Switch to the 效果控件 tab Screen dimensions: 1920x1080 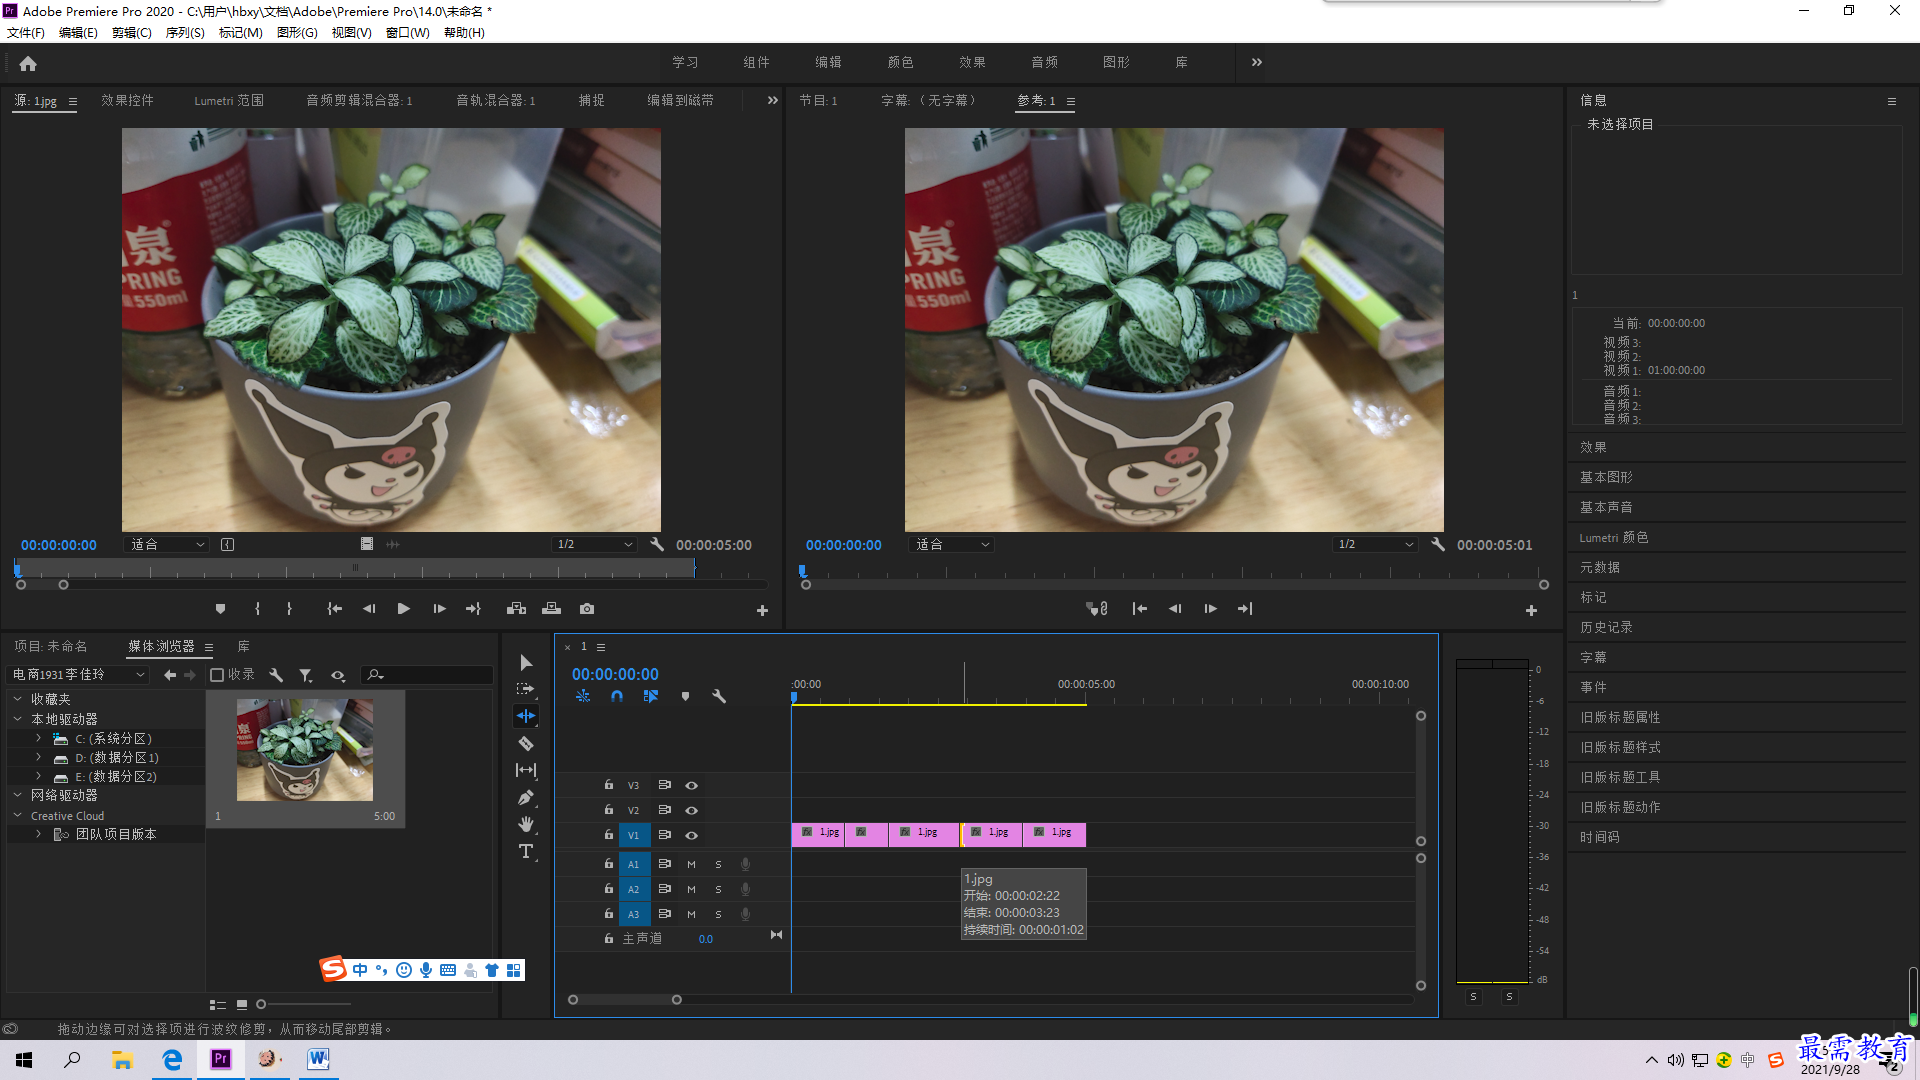[x=127, y=101]
